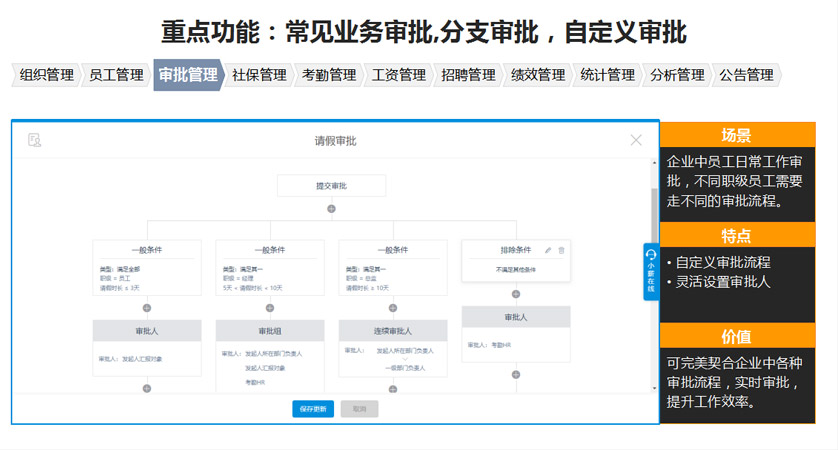This screenshot has width=838, height=450.
Task: Switch to the 组织管理 tab
Action: (x=46, y=75)
